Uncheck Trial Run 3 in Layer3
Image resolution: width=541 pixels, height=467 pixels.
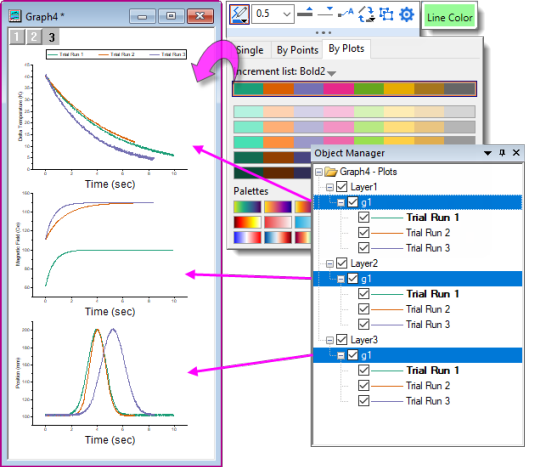pyautogui.click(x=364, y=401)
